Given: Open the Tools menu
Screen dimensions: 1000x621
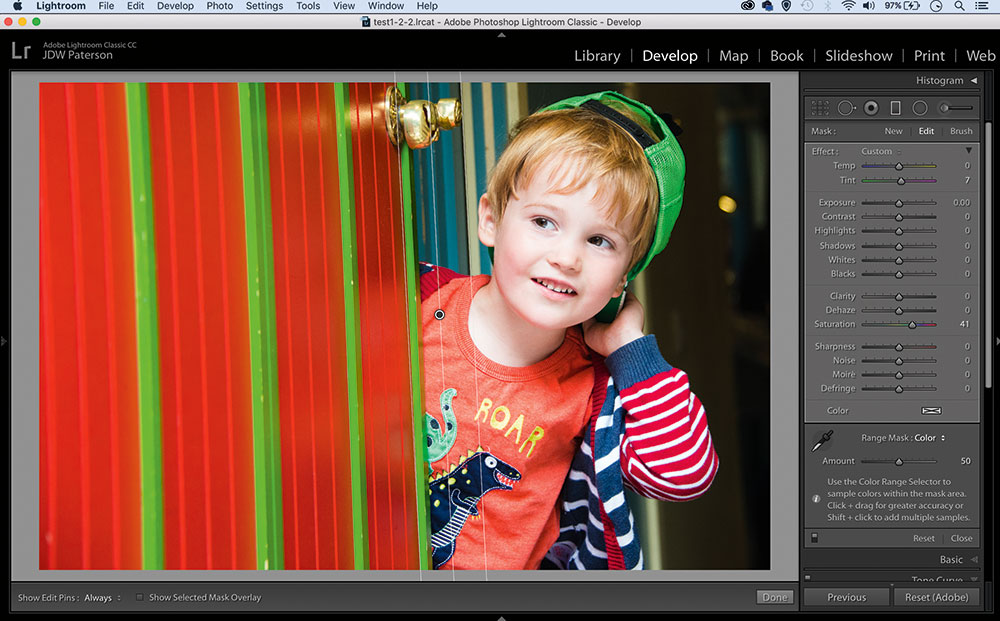Looking at the screenshot, I should tap(308, 6).
